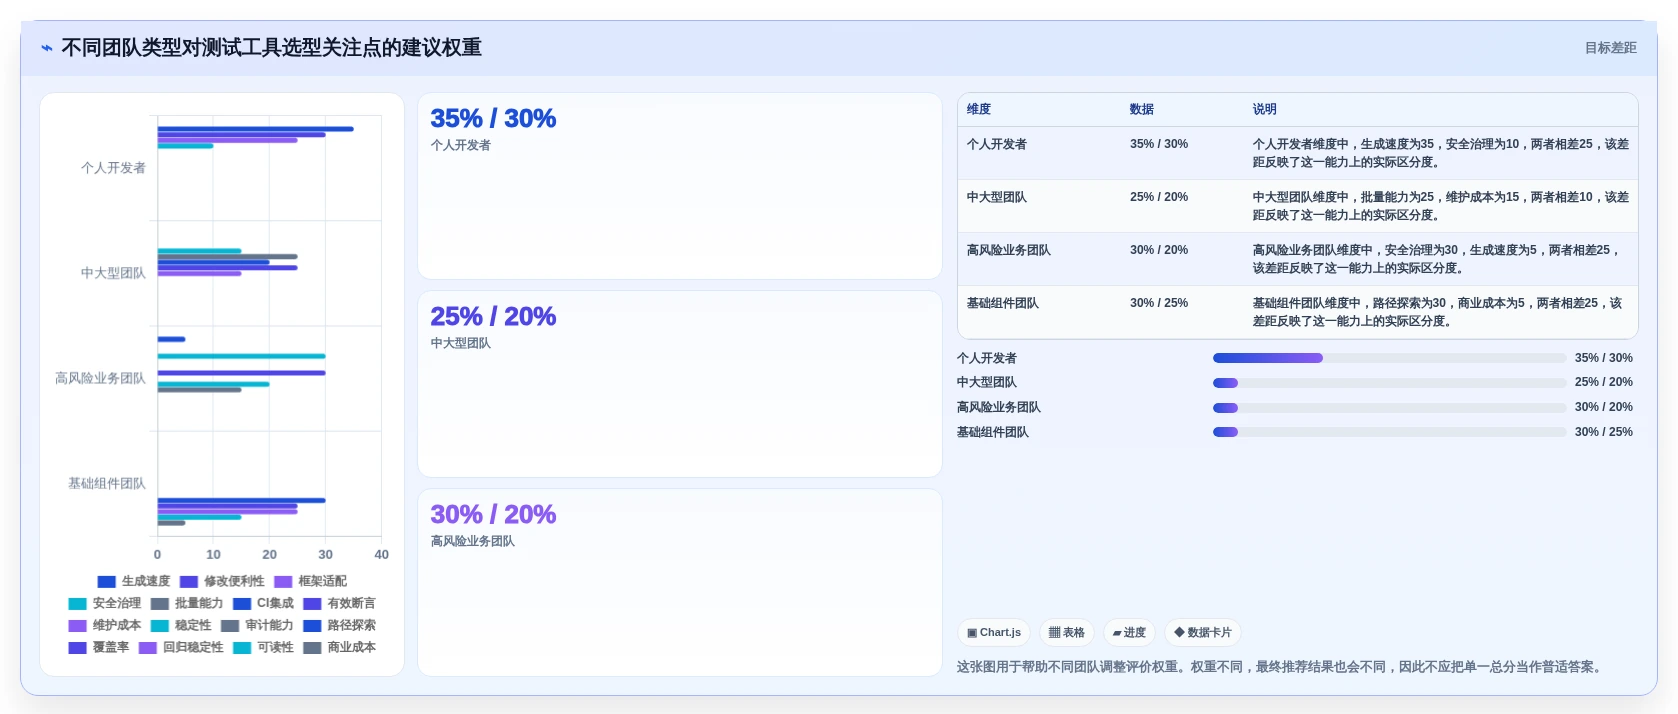Click the 目标差距 label in the header
This screenshot has height=714, width=1678.
click(1610, 48)
